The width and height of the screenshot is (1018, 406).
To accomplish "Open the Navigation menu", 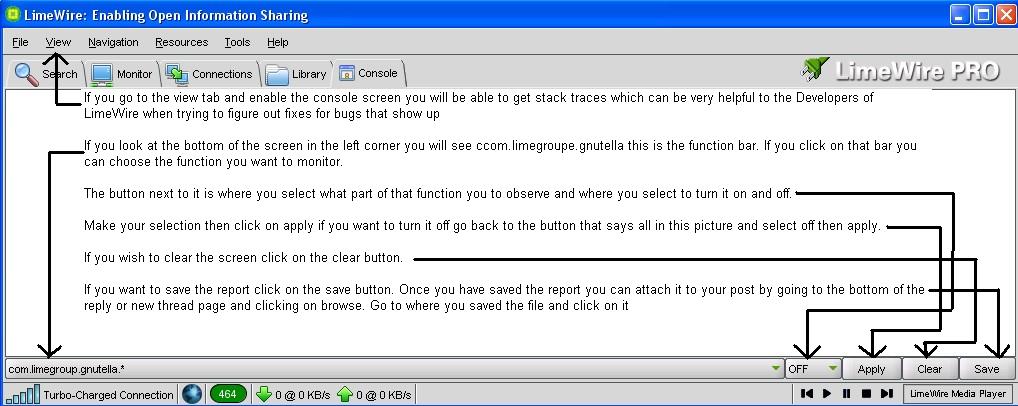I will [x=113, y=42].
